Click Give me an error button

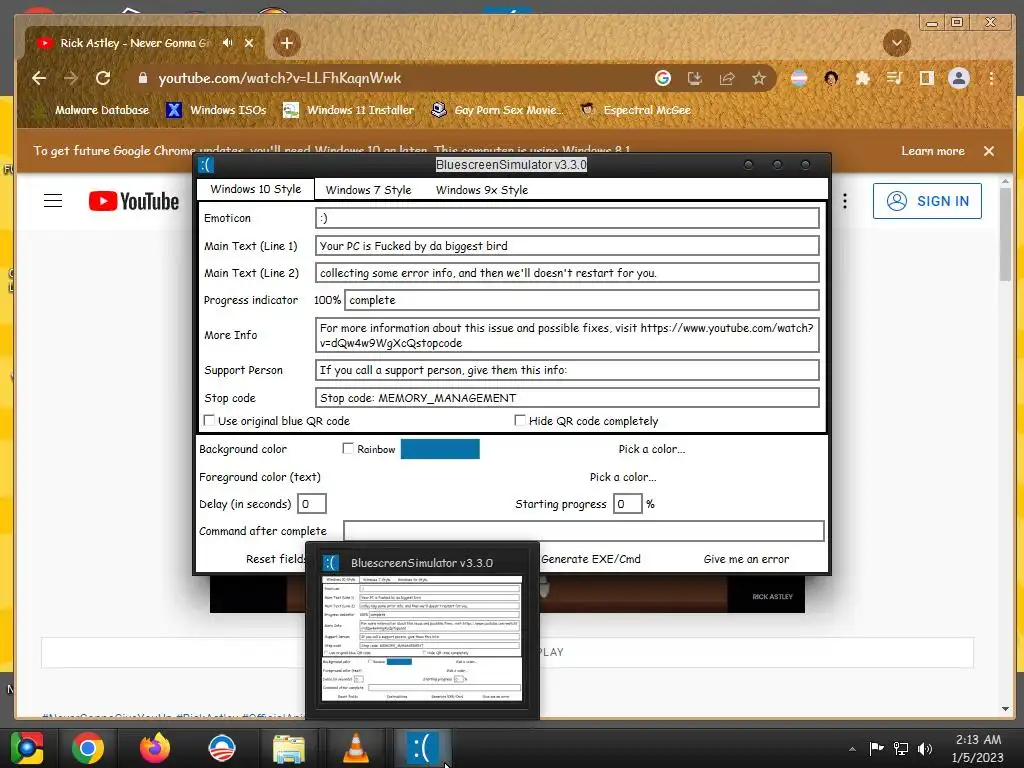click(746, 559)
